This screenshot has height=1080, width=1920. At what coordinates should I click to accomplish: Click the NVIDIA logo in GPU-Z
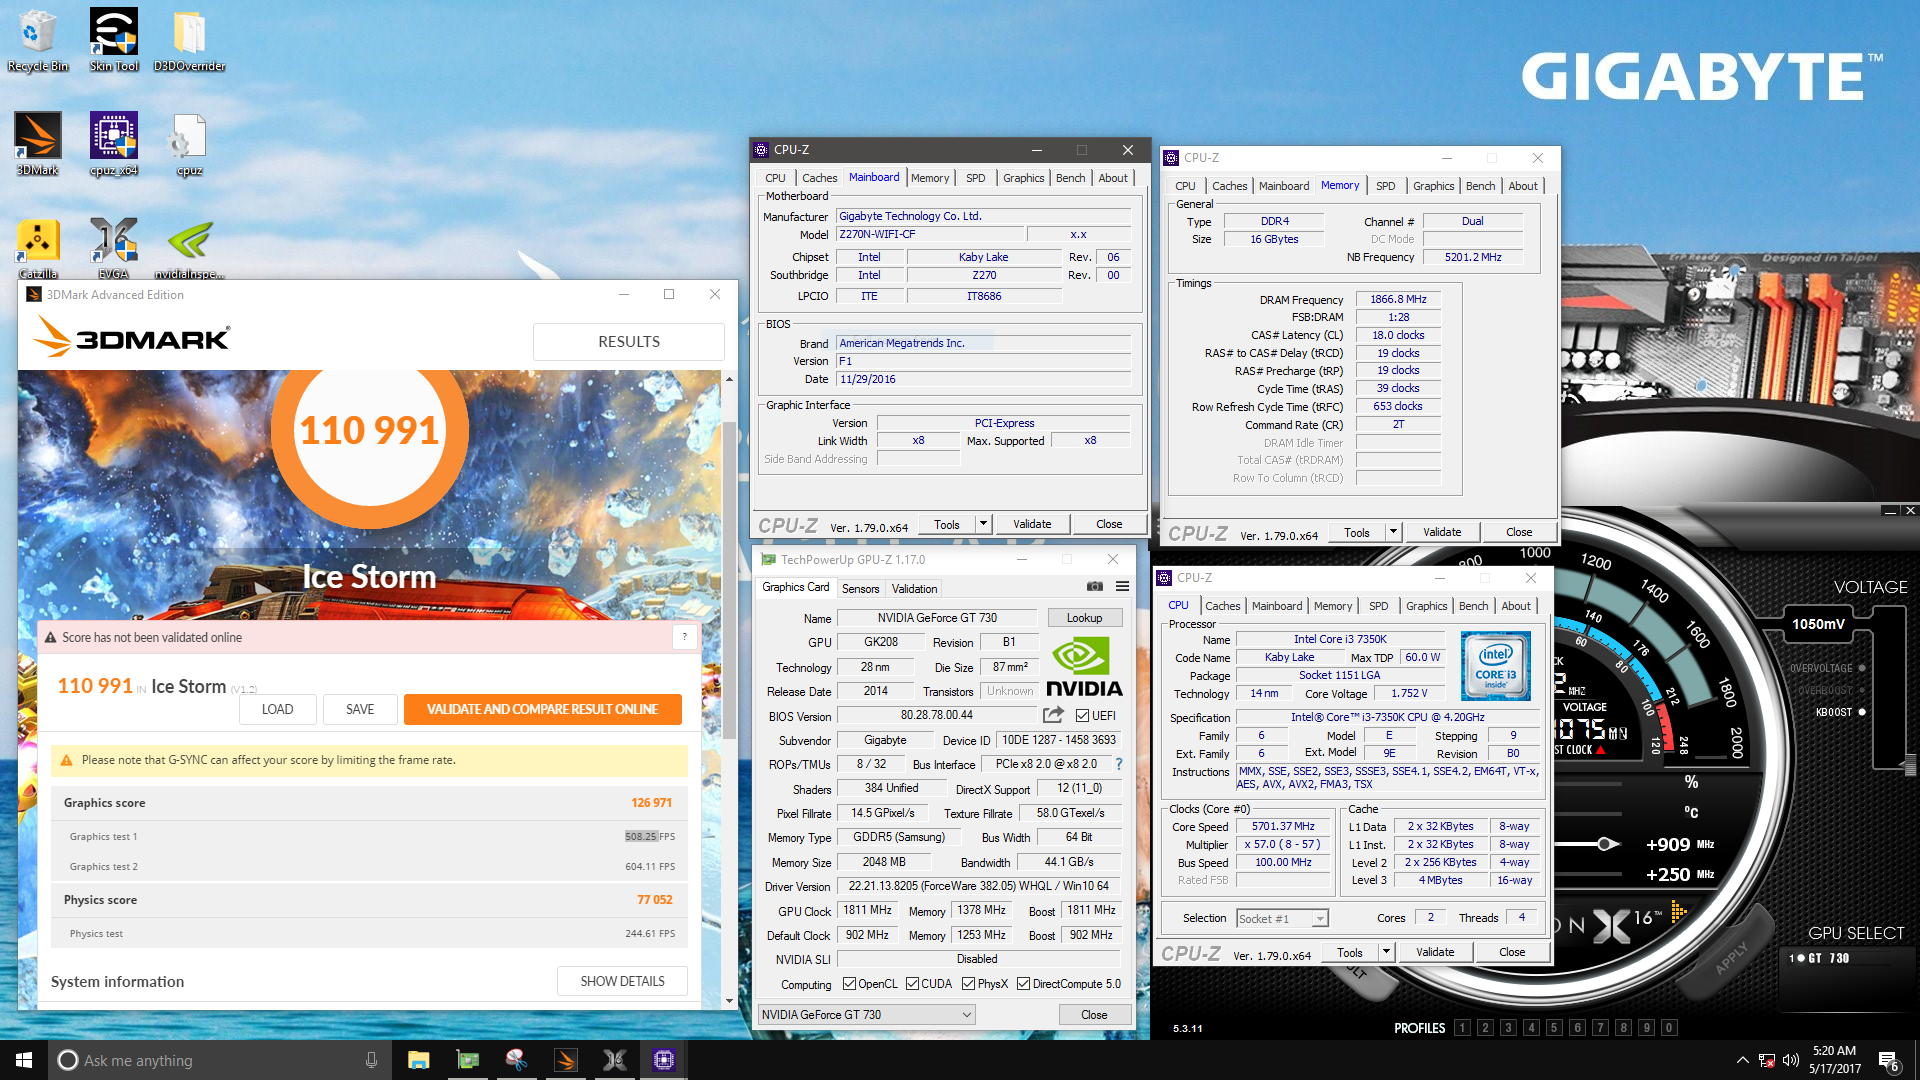pyautogui.click(x=1083, y=667)
